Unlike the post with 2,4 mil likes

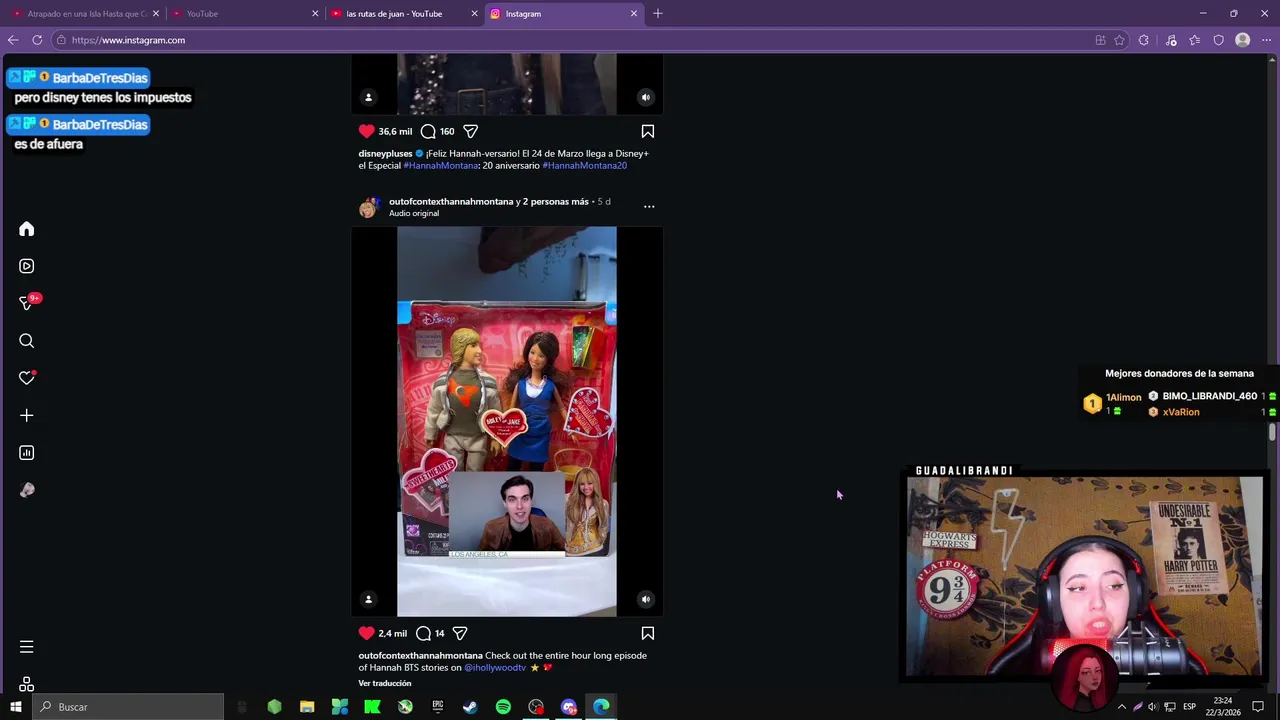click(366, 633)
